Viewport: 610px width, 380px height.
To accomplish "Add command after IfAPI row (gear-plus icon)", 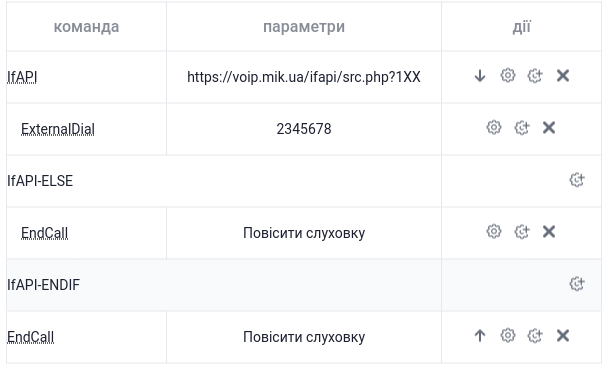I will tap(535, 75).
